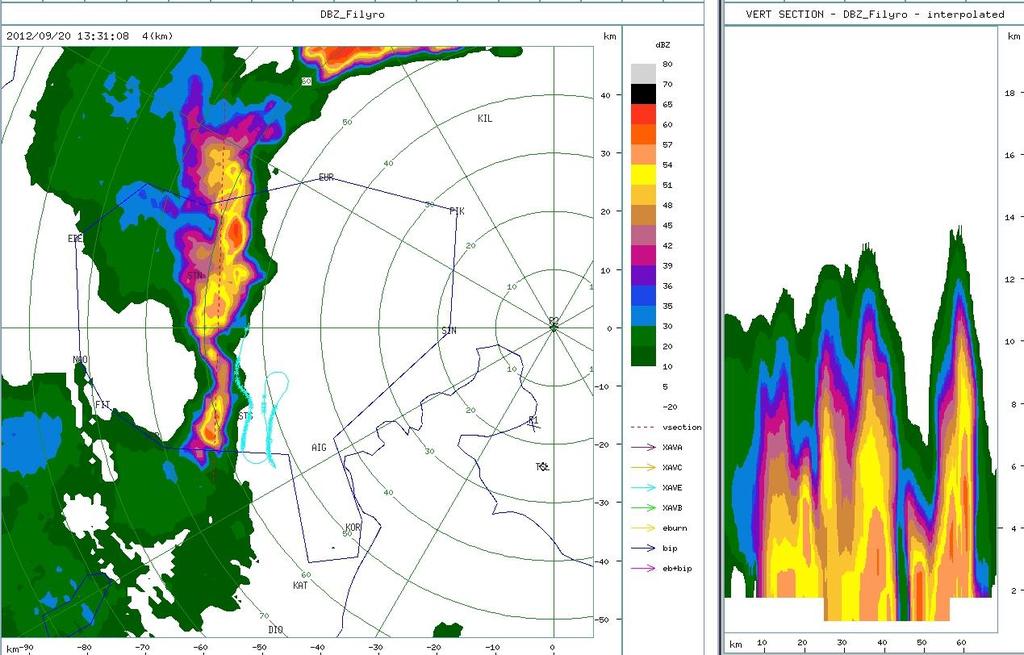Select the AIG label on the map
Image resolution: width=1024 pixels, height=655 pixels.
319,448
